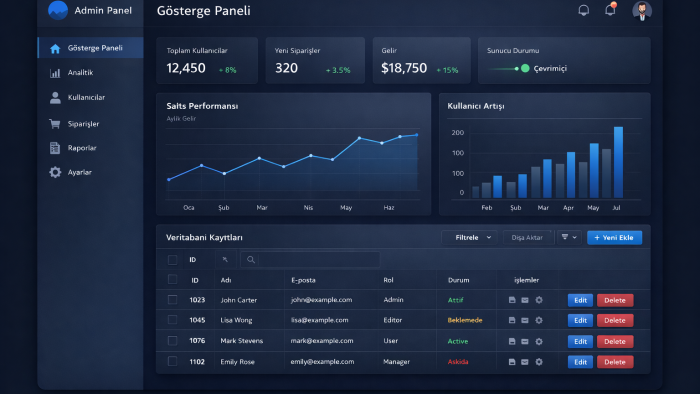Click the Active status of Mark Stevens
This screenshot has width=700, height=394.
pos(458,341)
